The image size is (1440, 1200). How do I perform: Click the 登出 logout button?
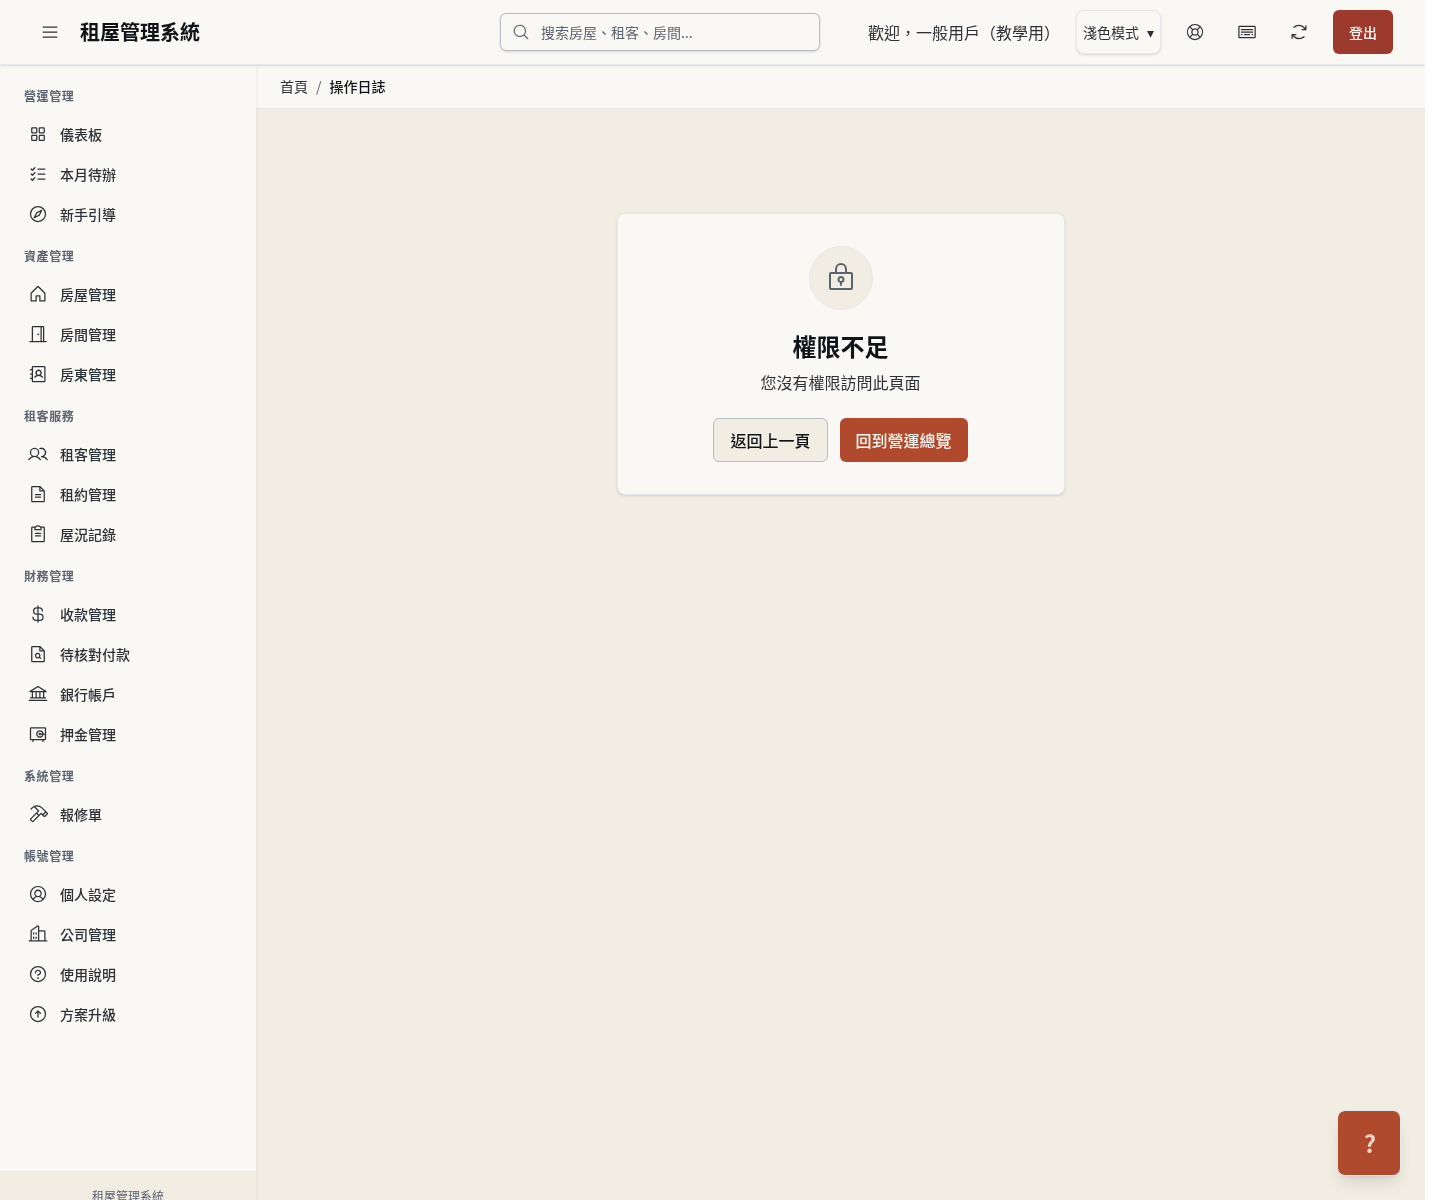(1363, 33)
